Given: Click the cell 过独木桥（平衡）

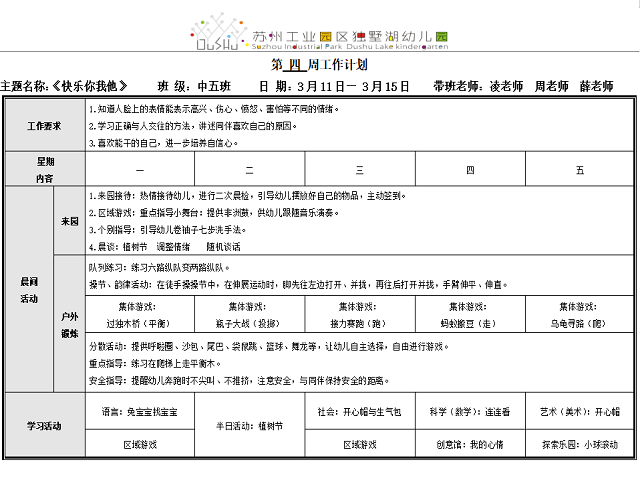Looking at the screenshot, I should coord(138,315).
